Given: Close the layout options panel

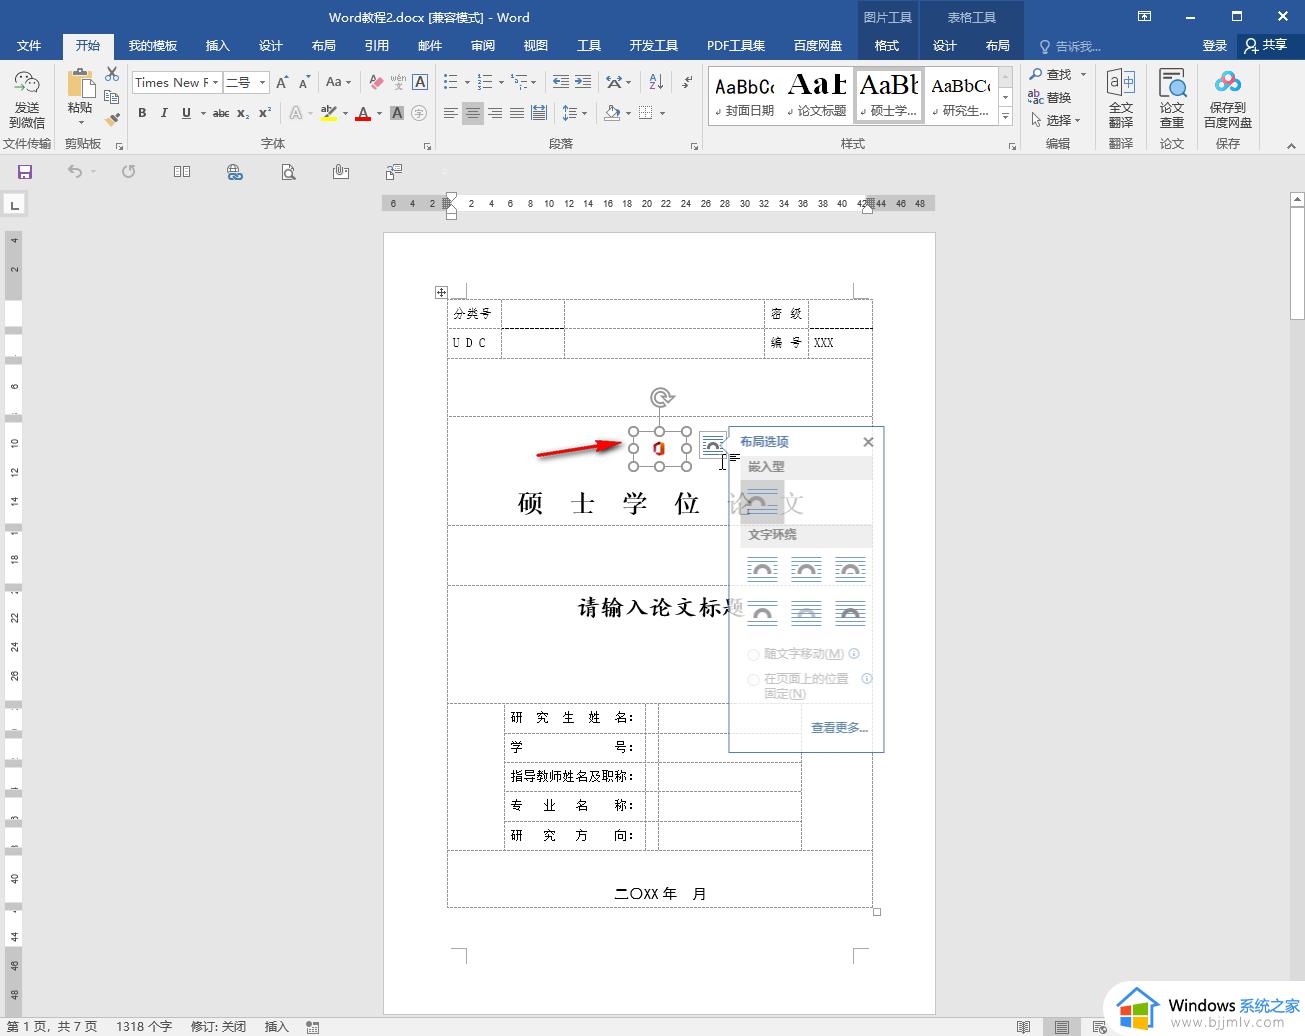Looking at the screenshot, I should click(868, 442).
